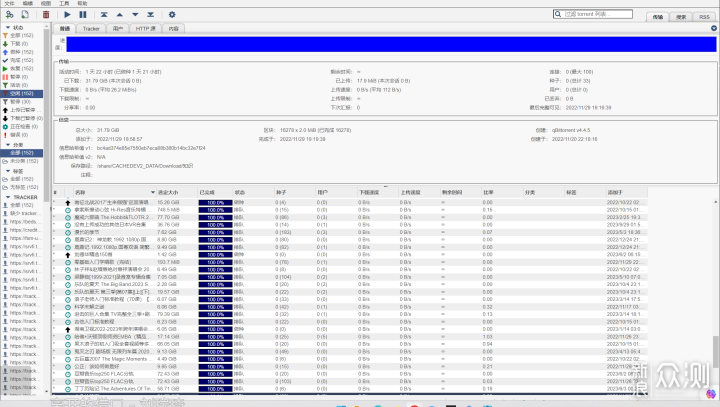Click the pause toolbar icon
Image resolution: width=720 pixels, height=407 pixels.
pyautogui.click(x=83, y=15)
